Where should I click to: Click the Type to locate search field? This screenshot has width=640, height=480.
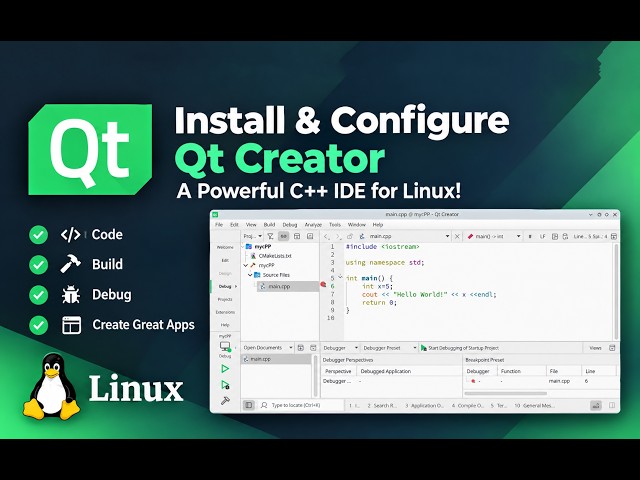point(301,405)
